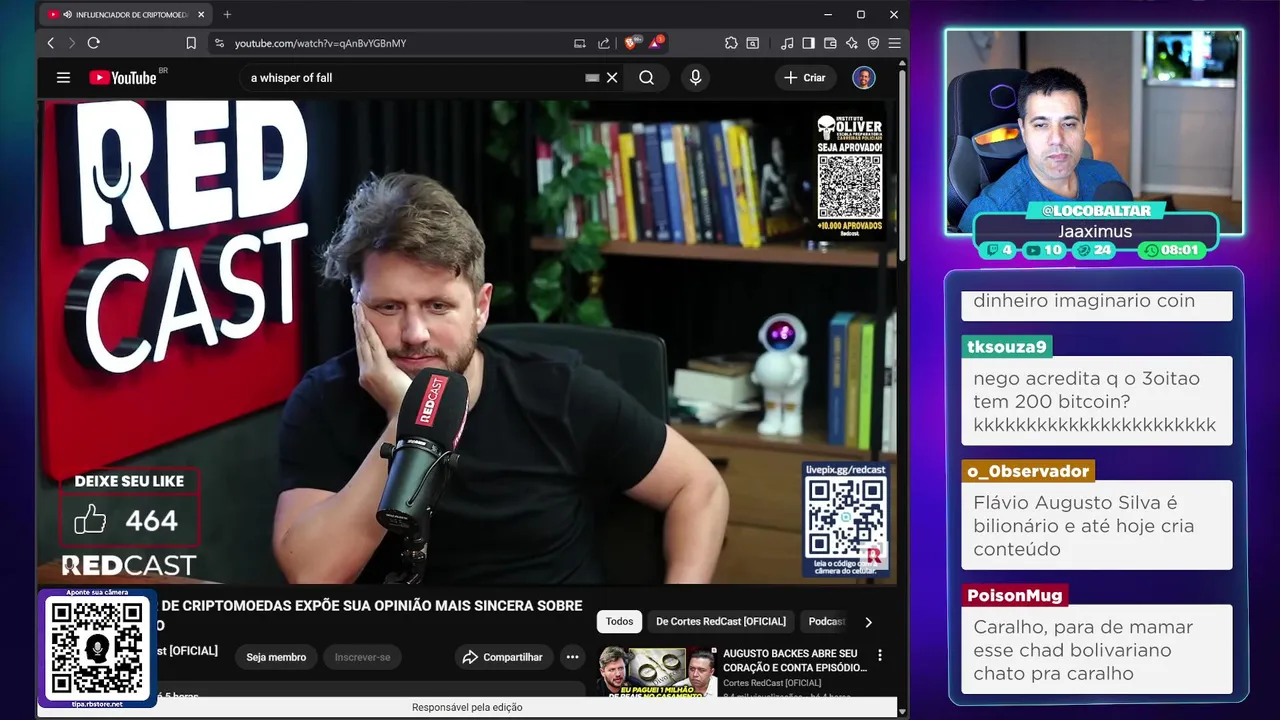Share this page via the address bar share icon
This screenshot has width=1280, height=720.
pyautogui.click(x=604, y=43)
